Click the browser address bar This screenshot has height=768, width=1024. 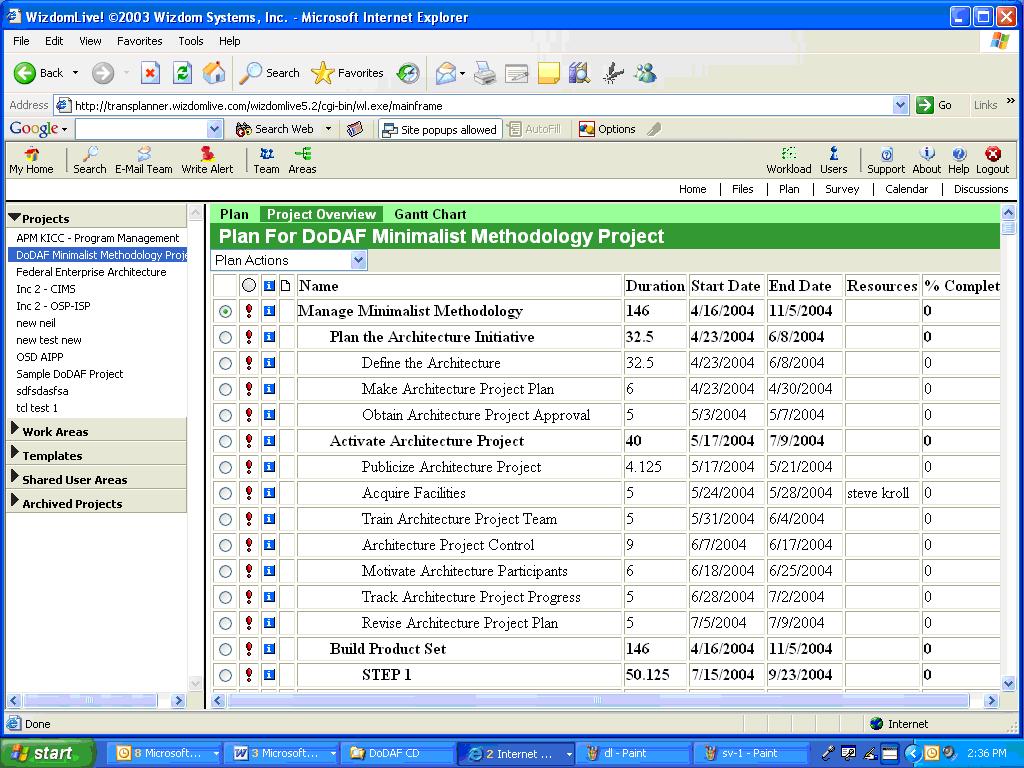480,105
